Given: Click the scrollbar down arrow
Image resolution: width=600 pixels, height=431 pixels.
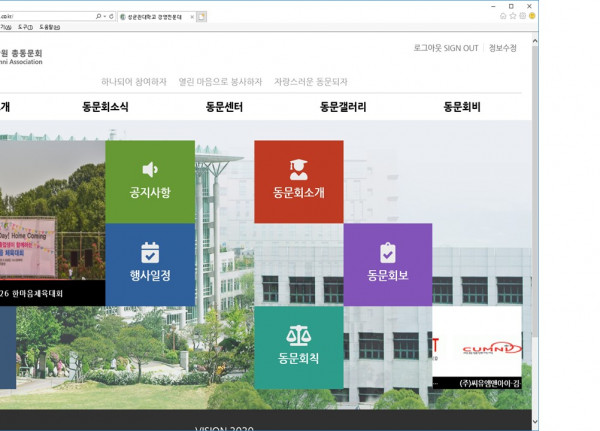Looking at the screenshot, I should point(535,422).
